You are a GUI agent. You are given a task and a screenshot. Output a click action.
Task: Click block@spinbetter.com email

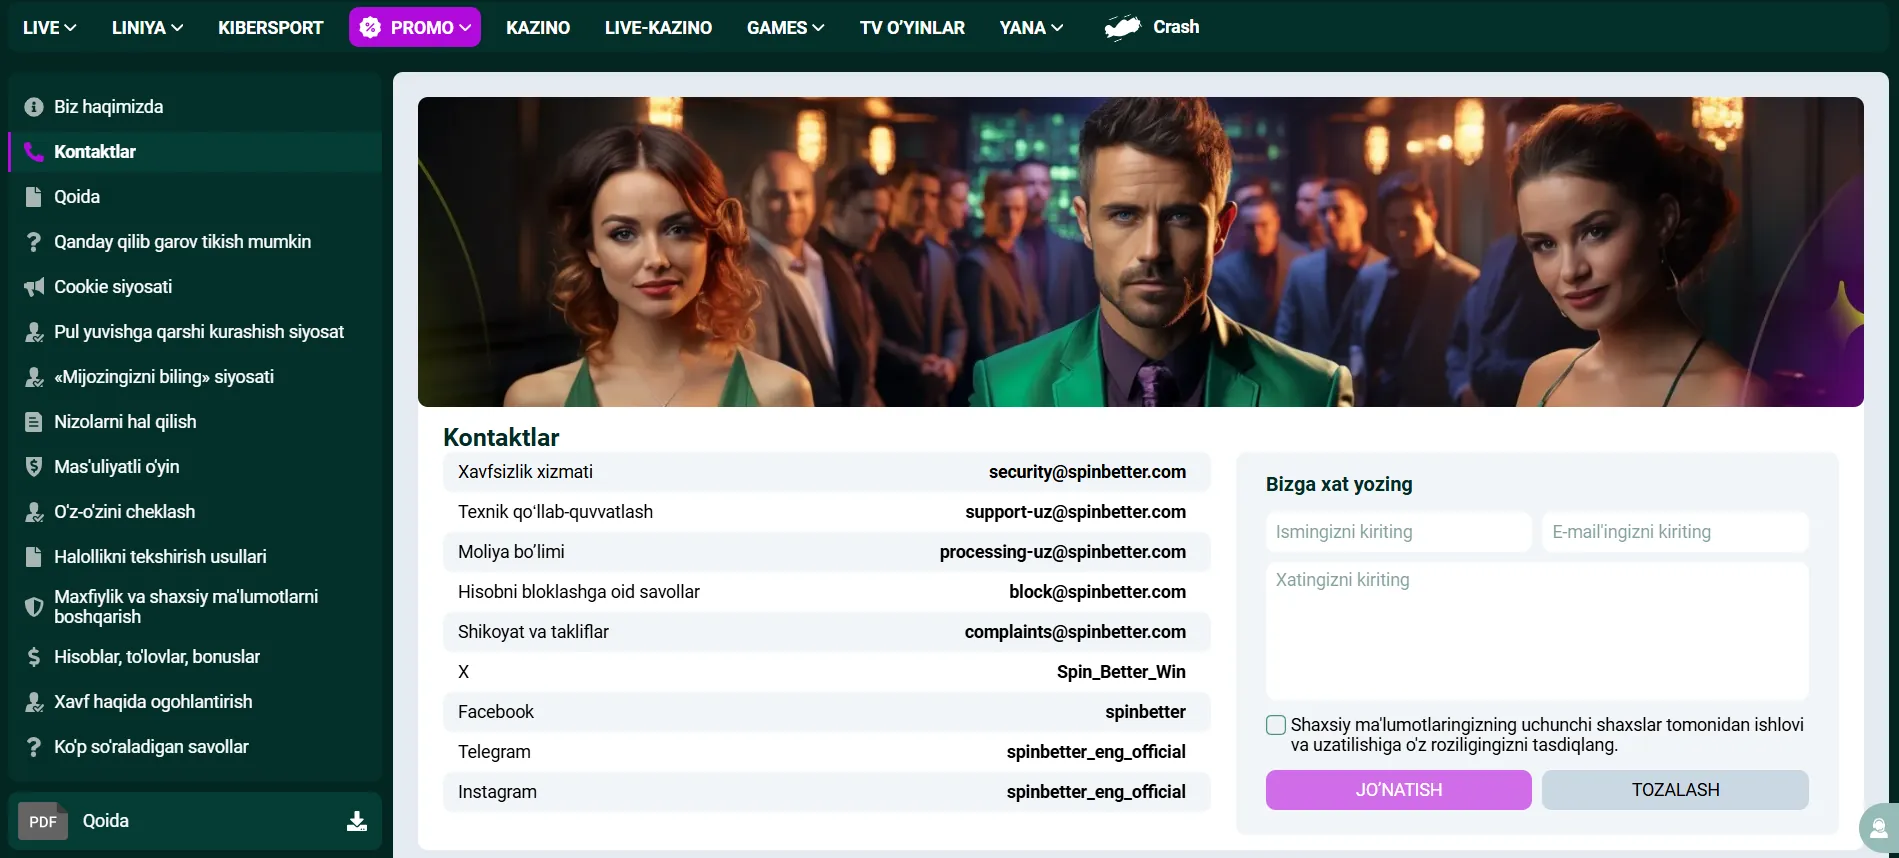point(1097,592)
